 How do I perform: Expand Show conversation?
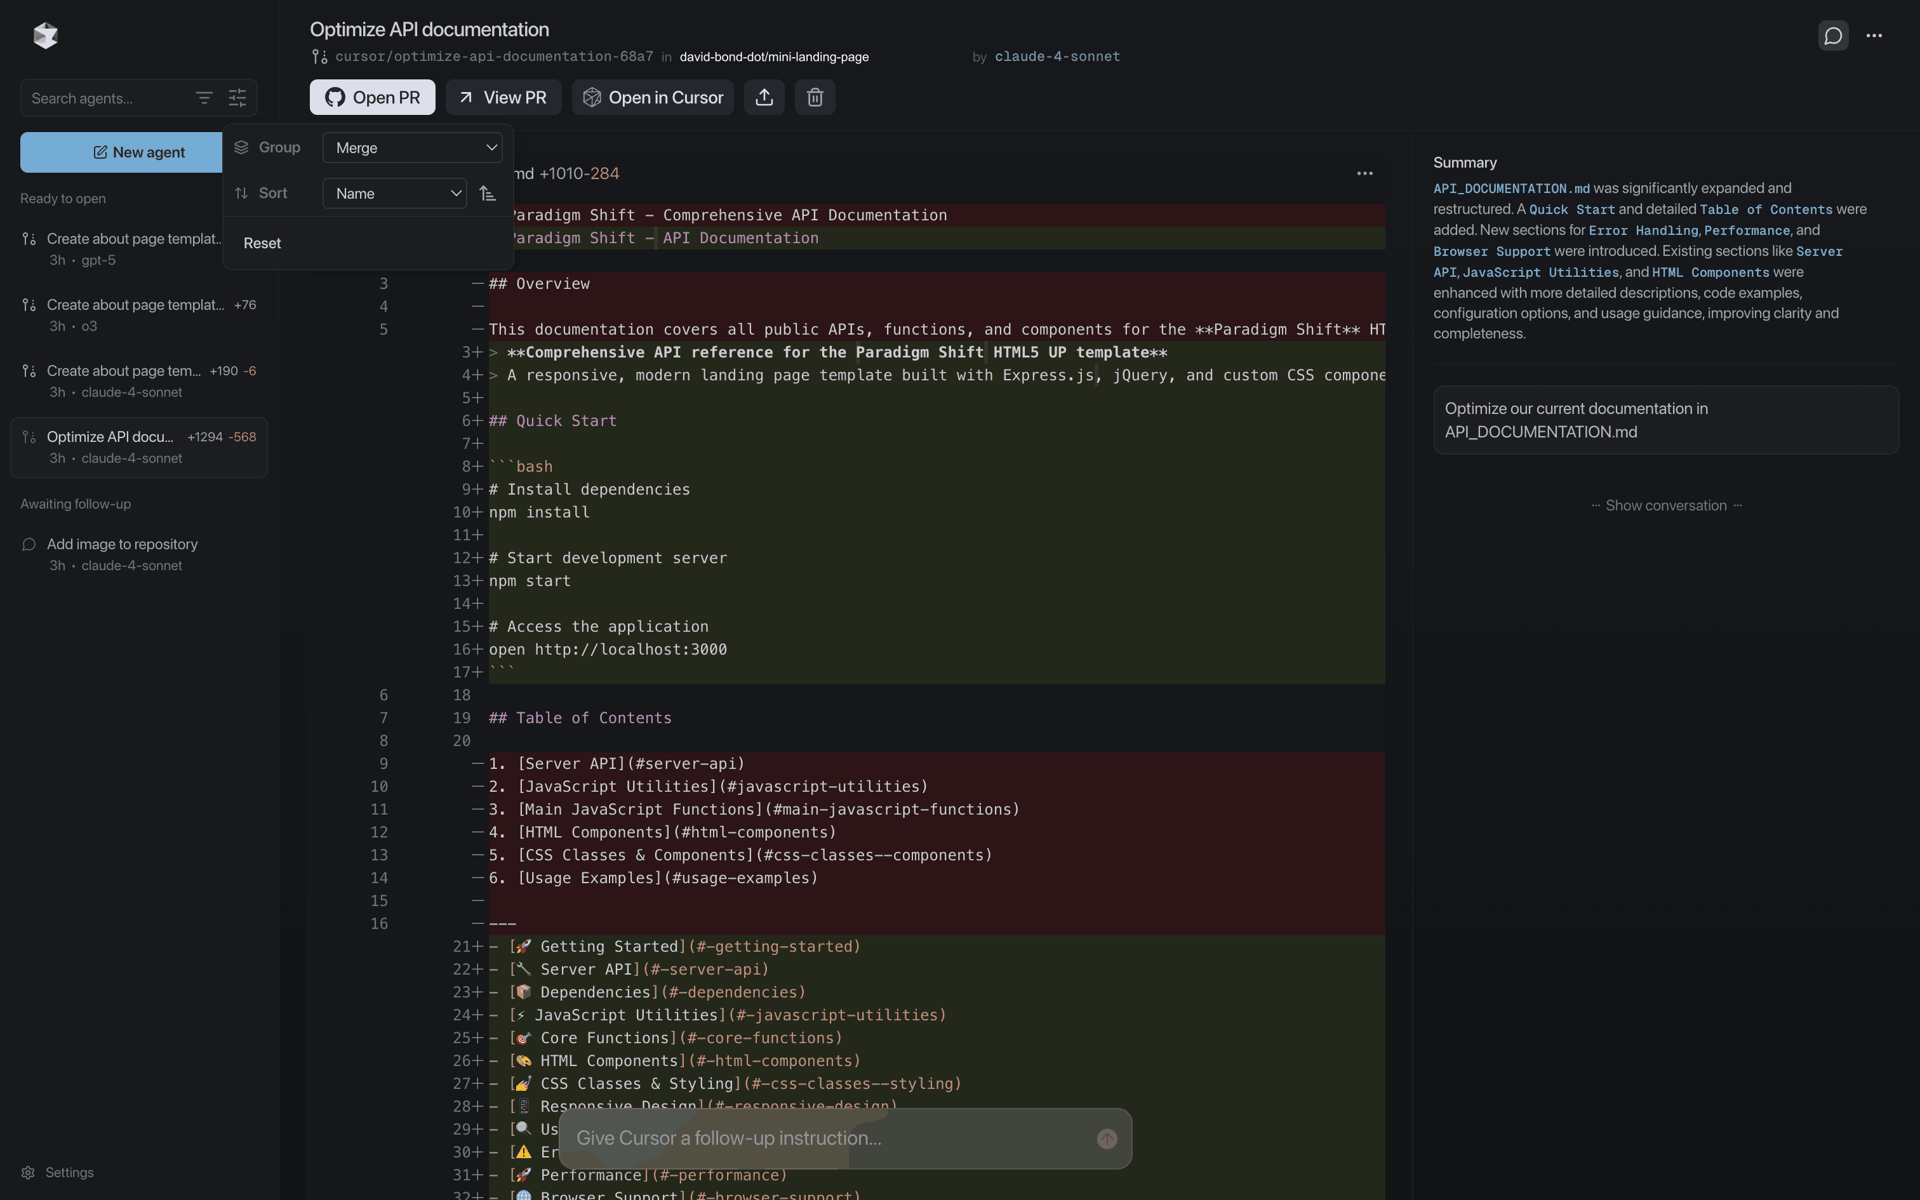pyautogui.click(x=1666, y=505)
